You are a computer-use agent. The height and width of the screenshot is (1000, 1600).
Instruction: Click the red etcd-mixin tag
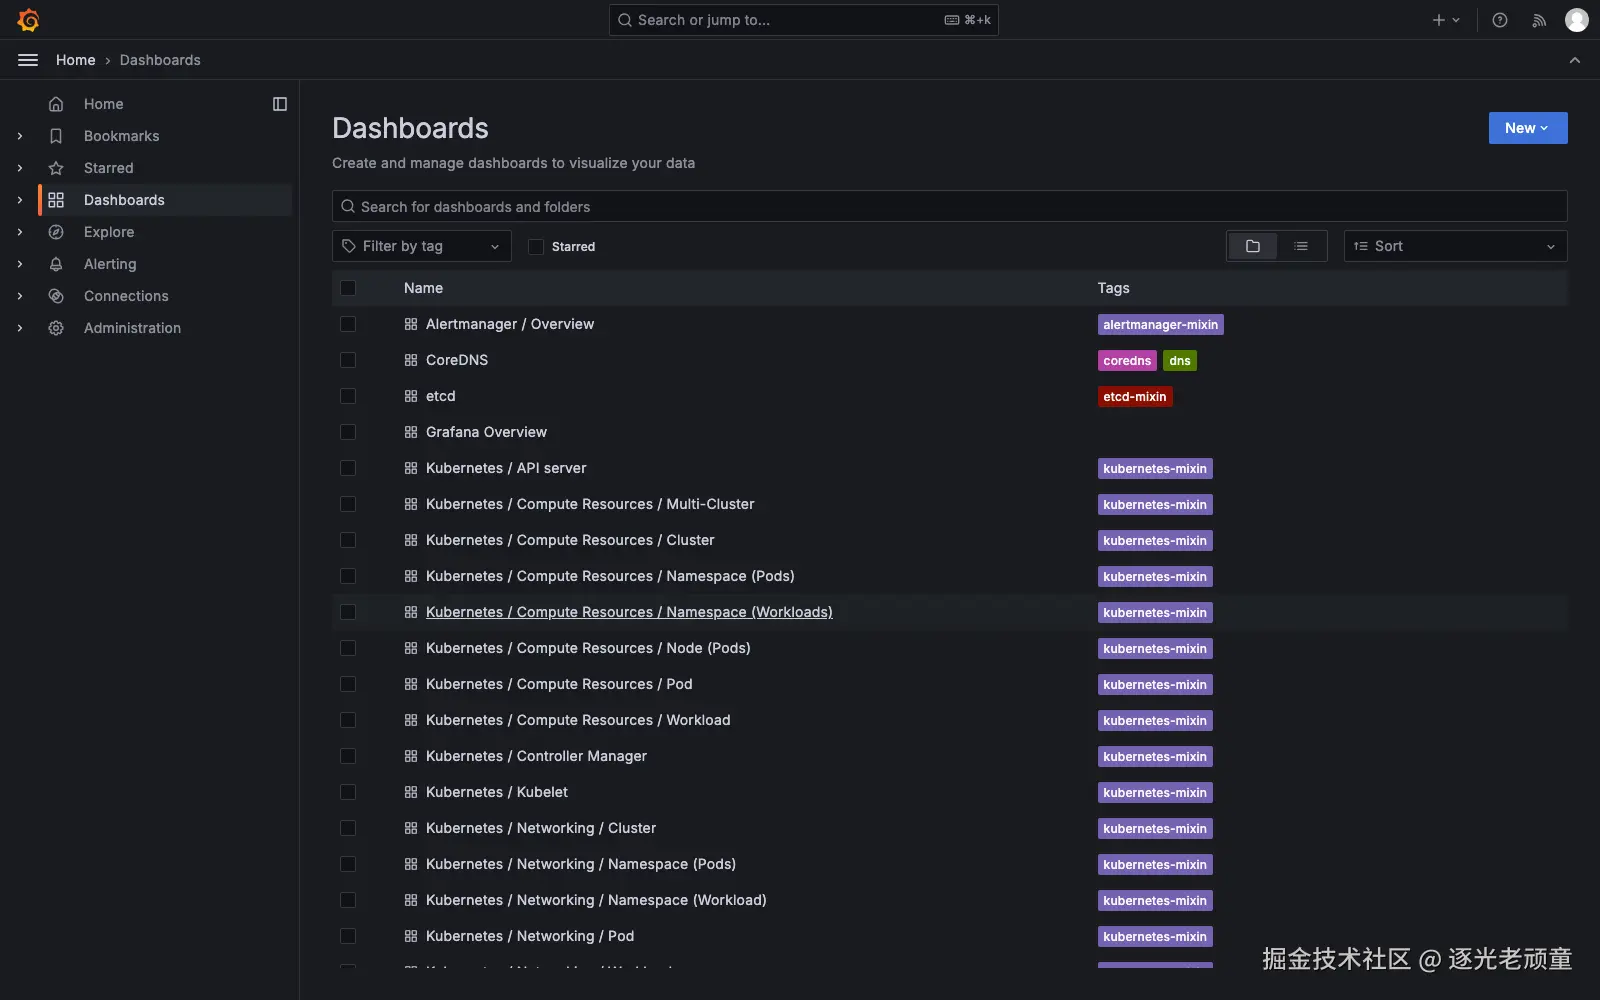point(1135,397)
